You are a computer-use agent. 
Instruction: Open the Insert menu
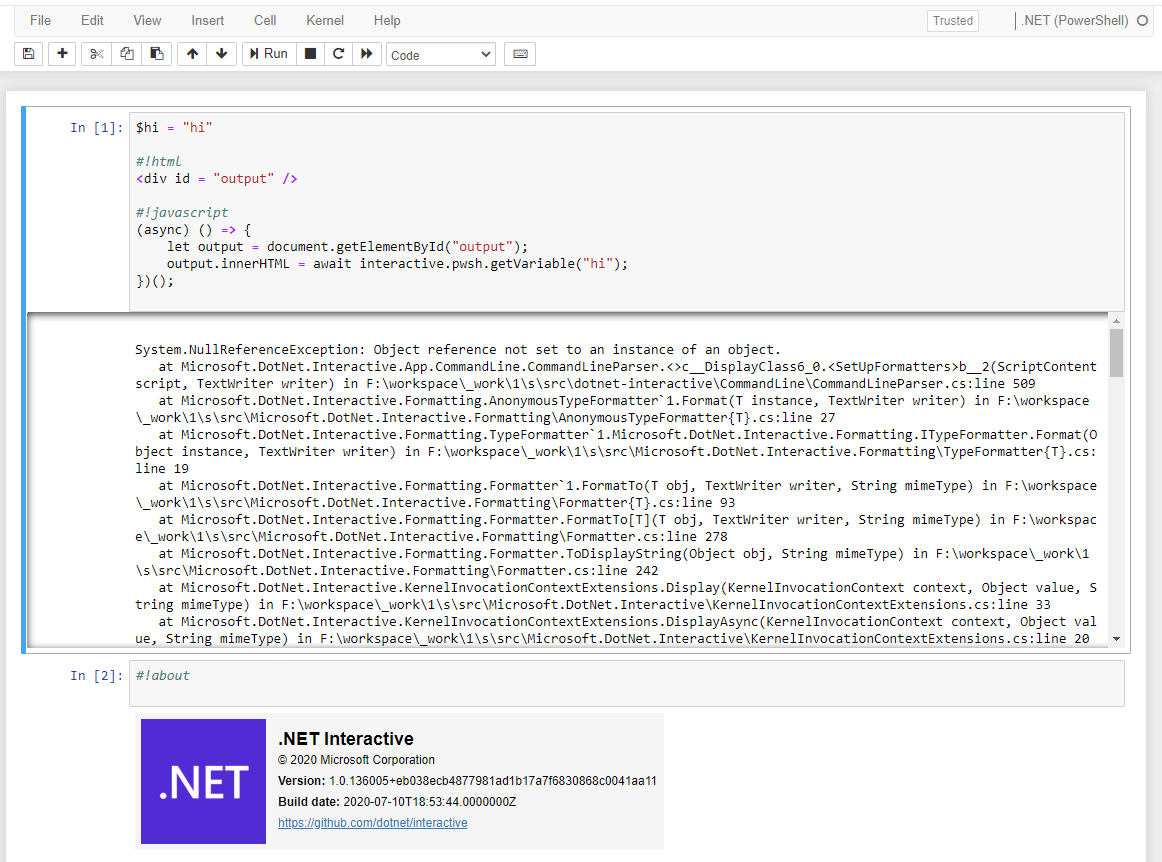point(207,20)
